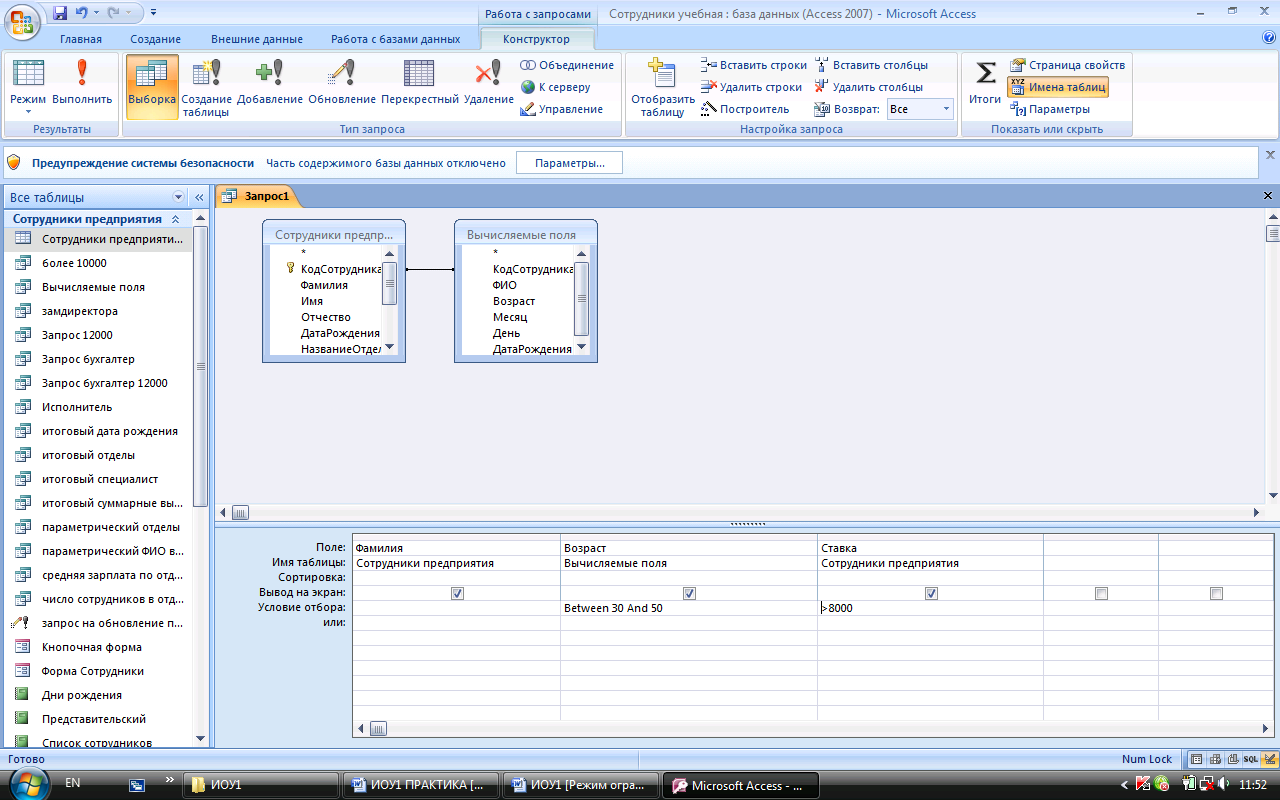1280x800 pixels.
Task: Choose Создание таблицы query type
Action: point(207,87)
